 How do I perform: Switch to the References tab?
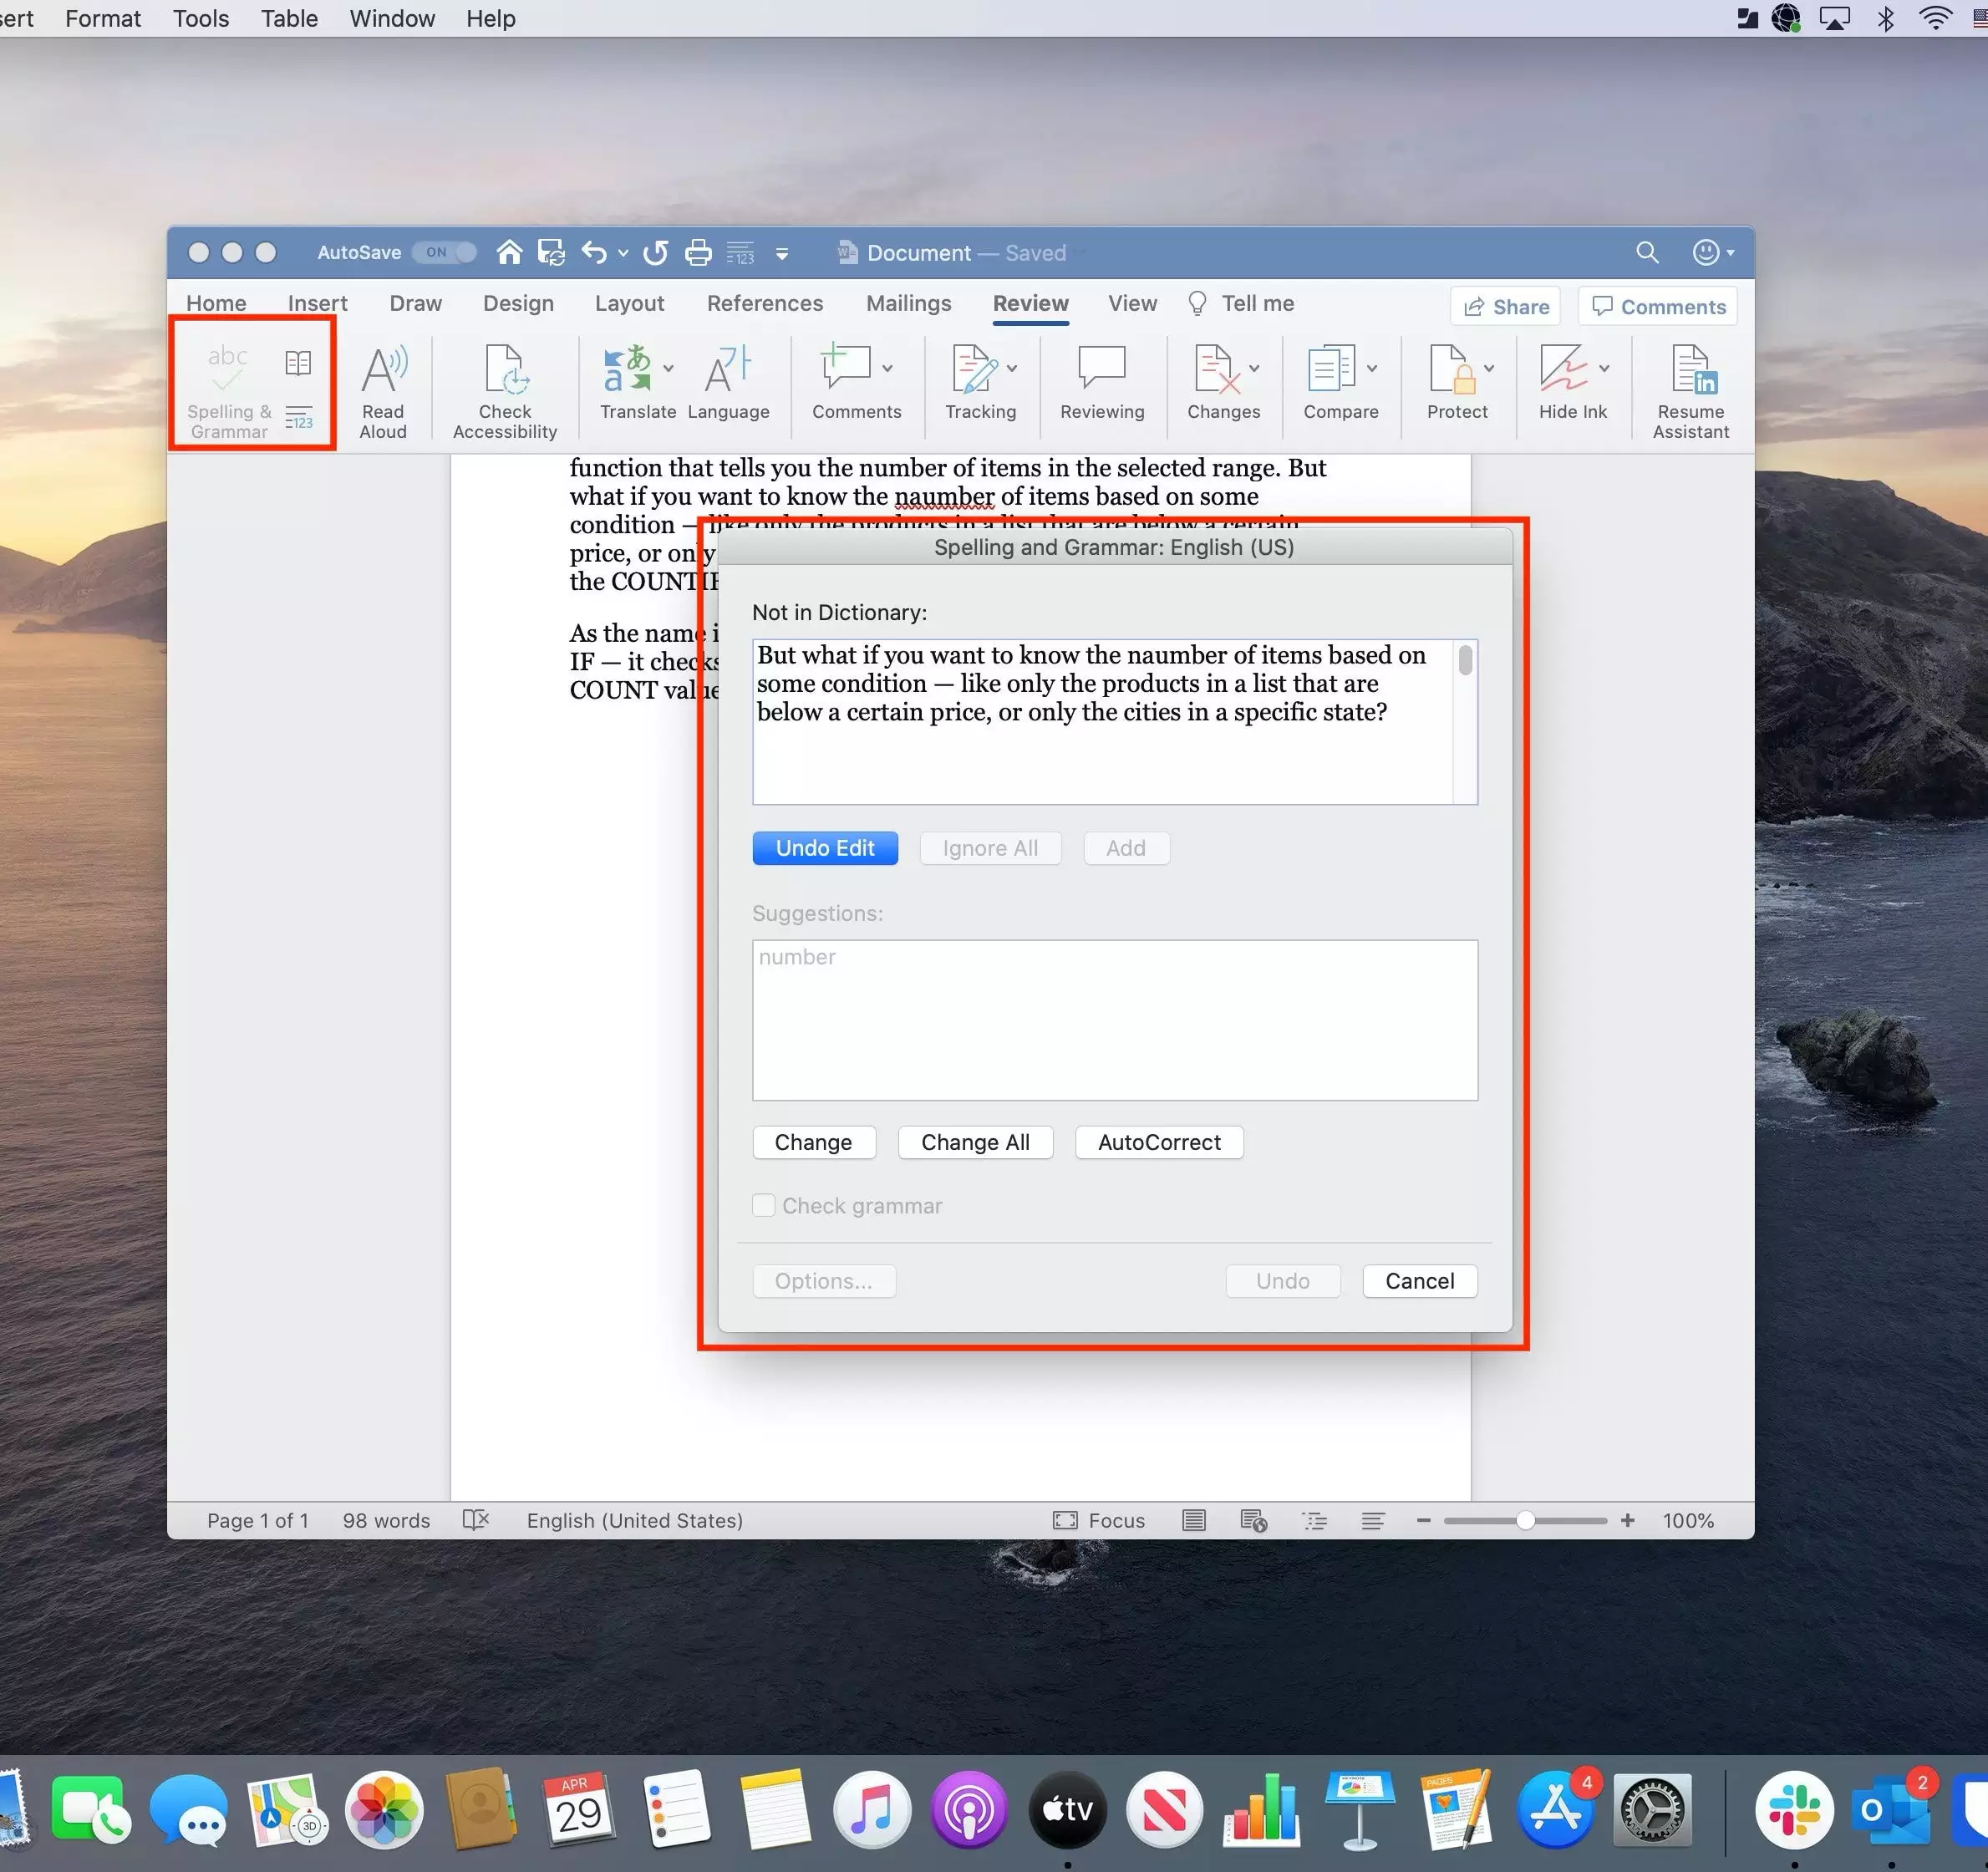764,303
